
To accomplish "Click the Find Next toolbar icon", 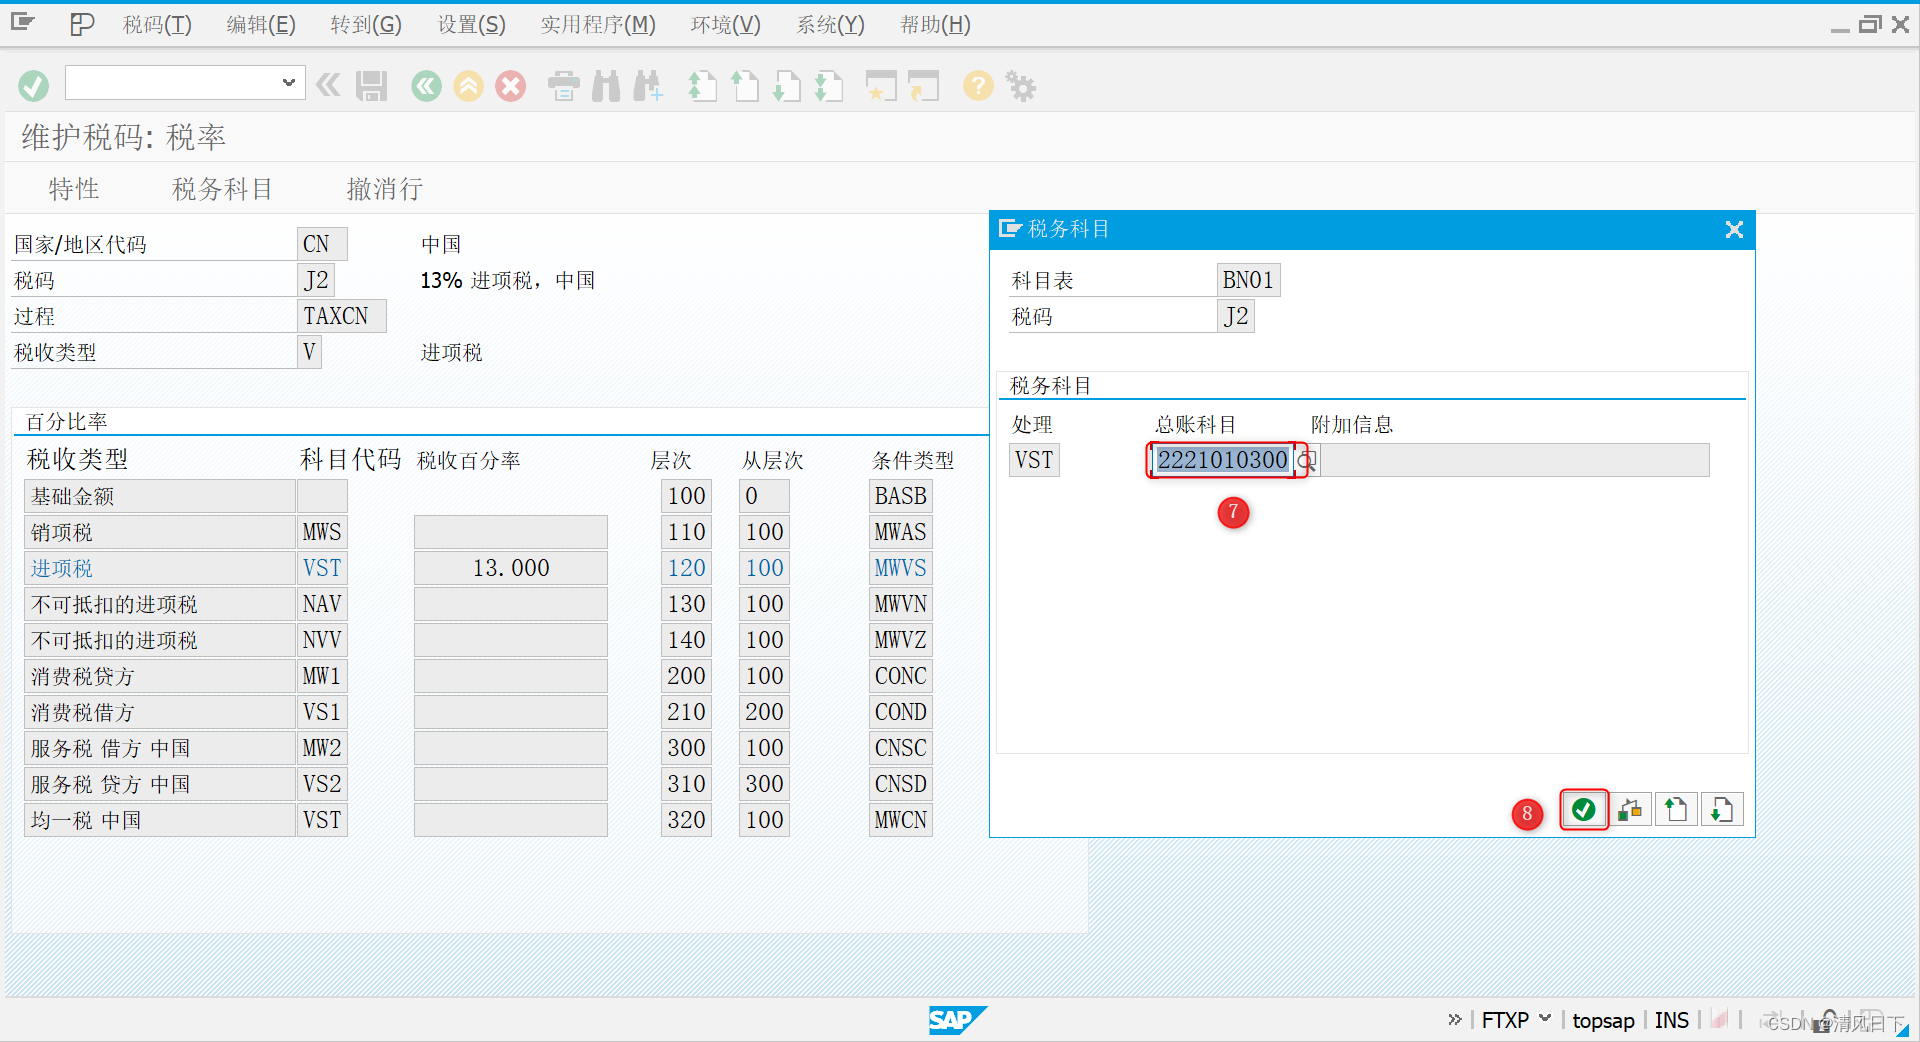I will pos(648,86).
